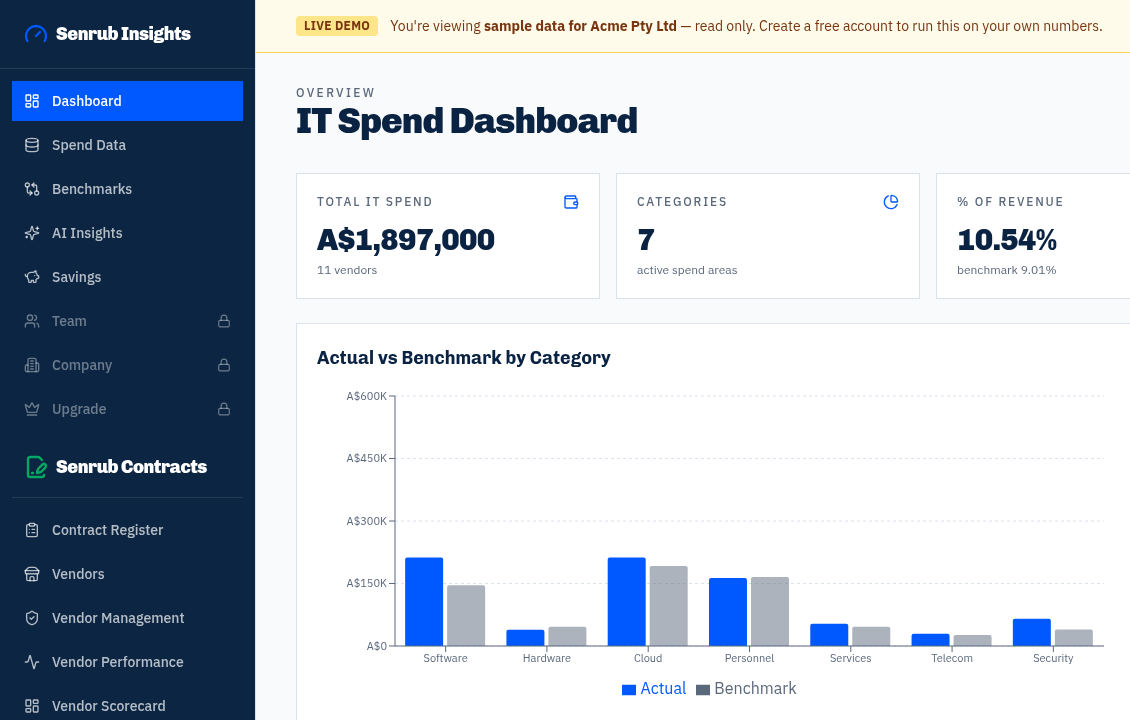Click the Senrub Insights brand title
1130x720 pixels.
[123, 34]
